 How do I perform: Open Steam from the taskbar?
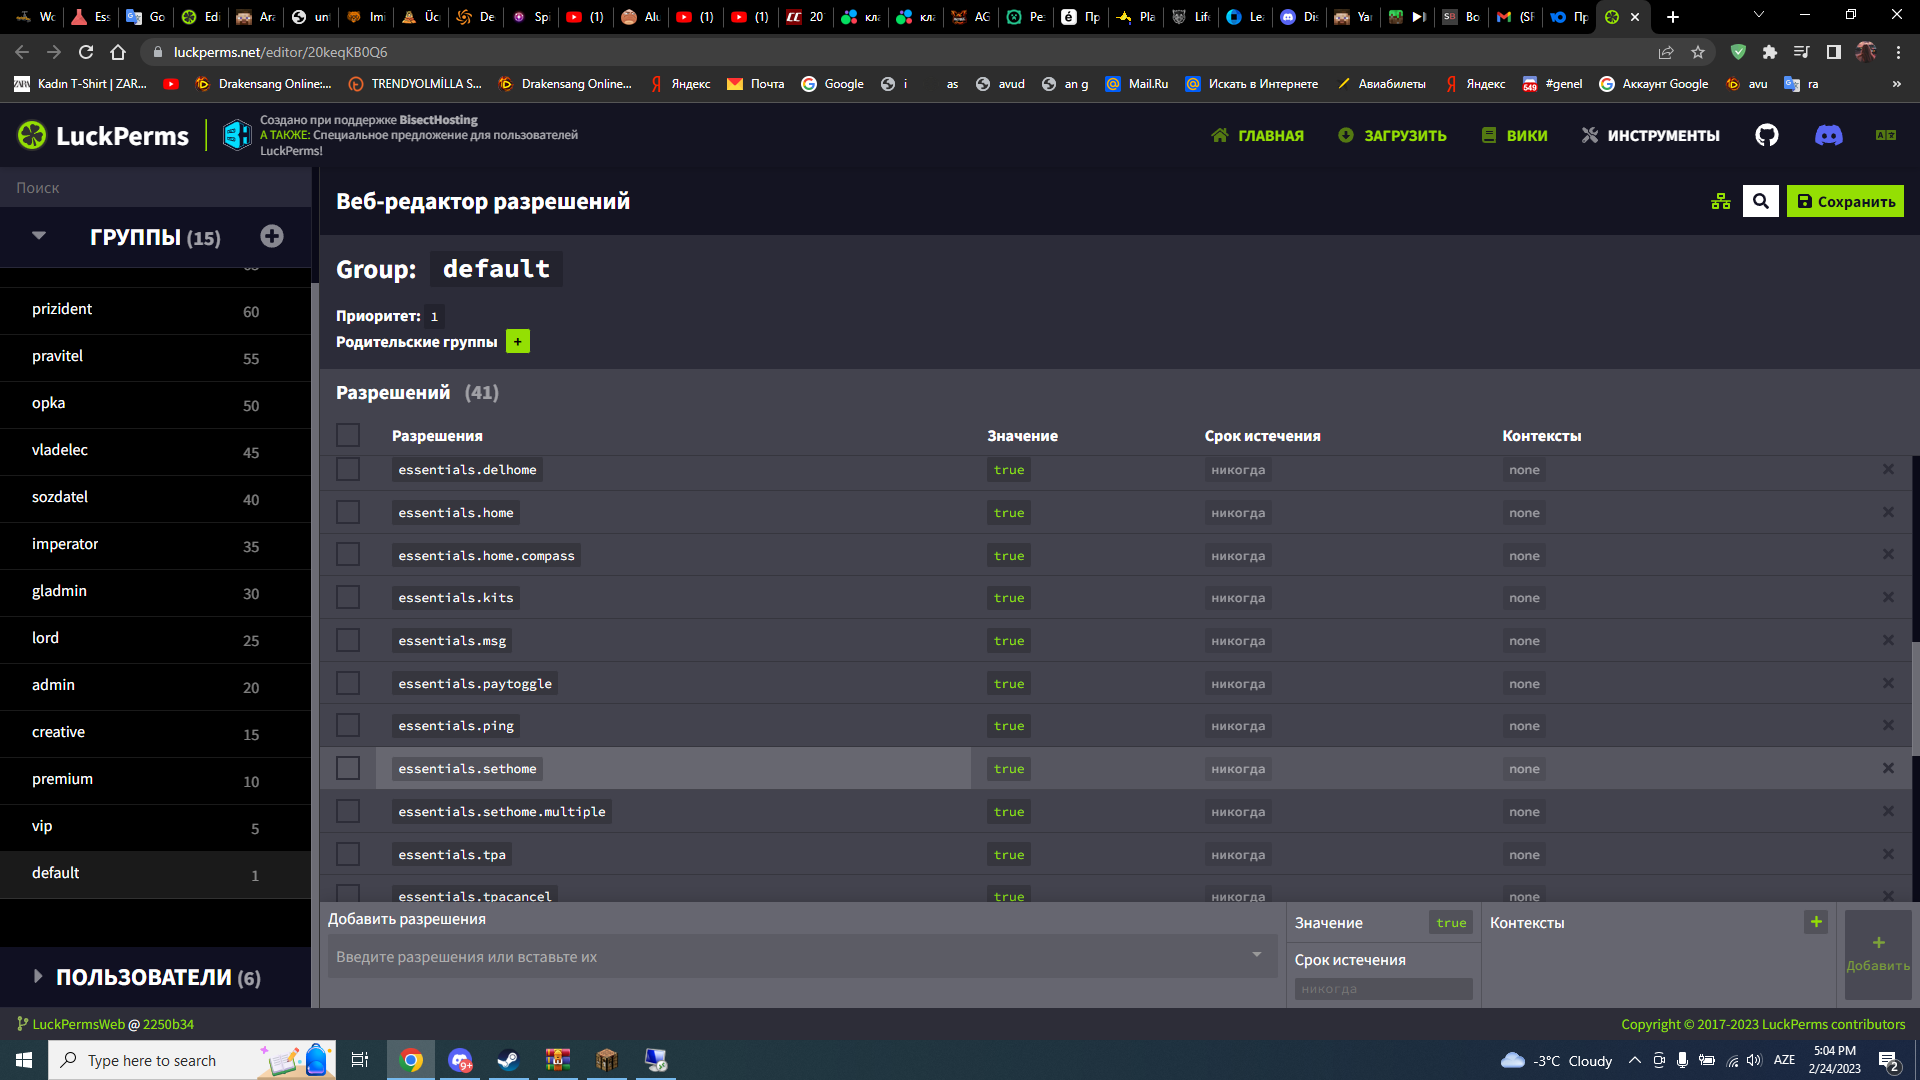tap(508, 1060)
